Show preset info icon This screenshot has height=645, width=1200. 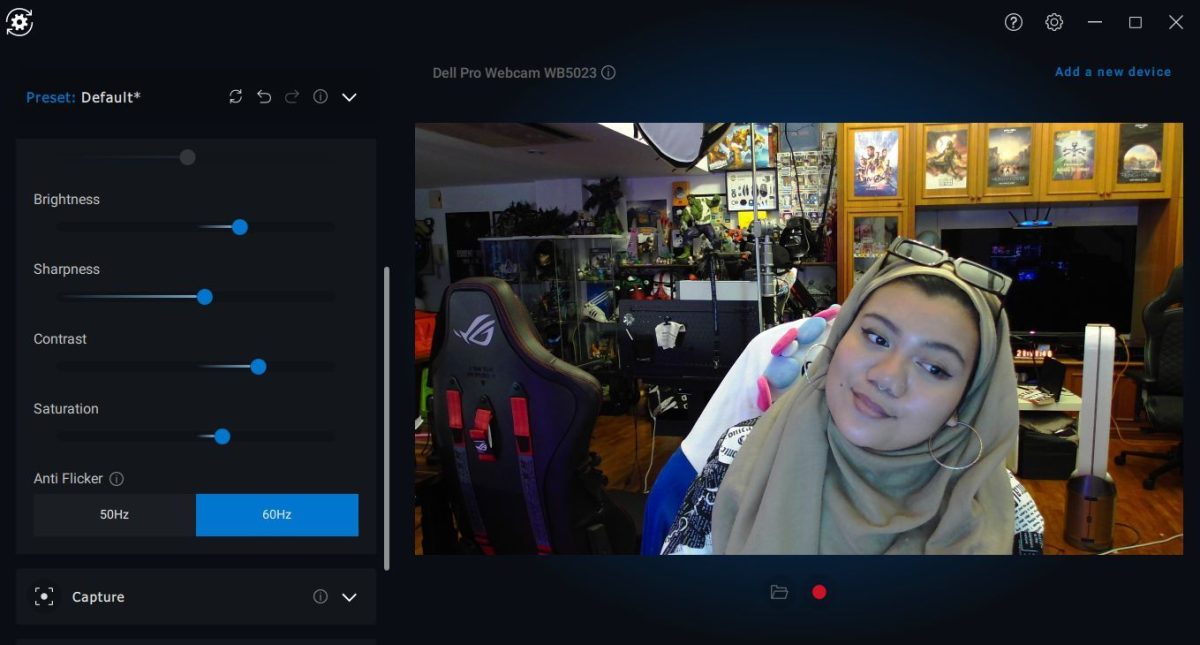click(x=320, y=97)
